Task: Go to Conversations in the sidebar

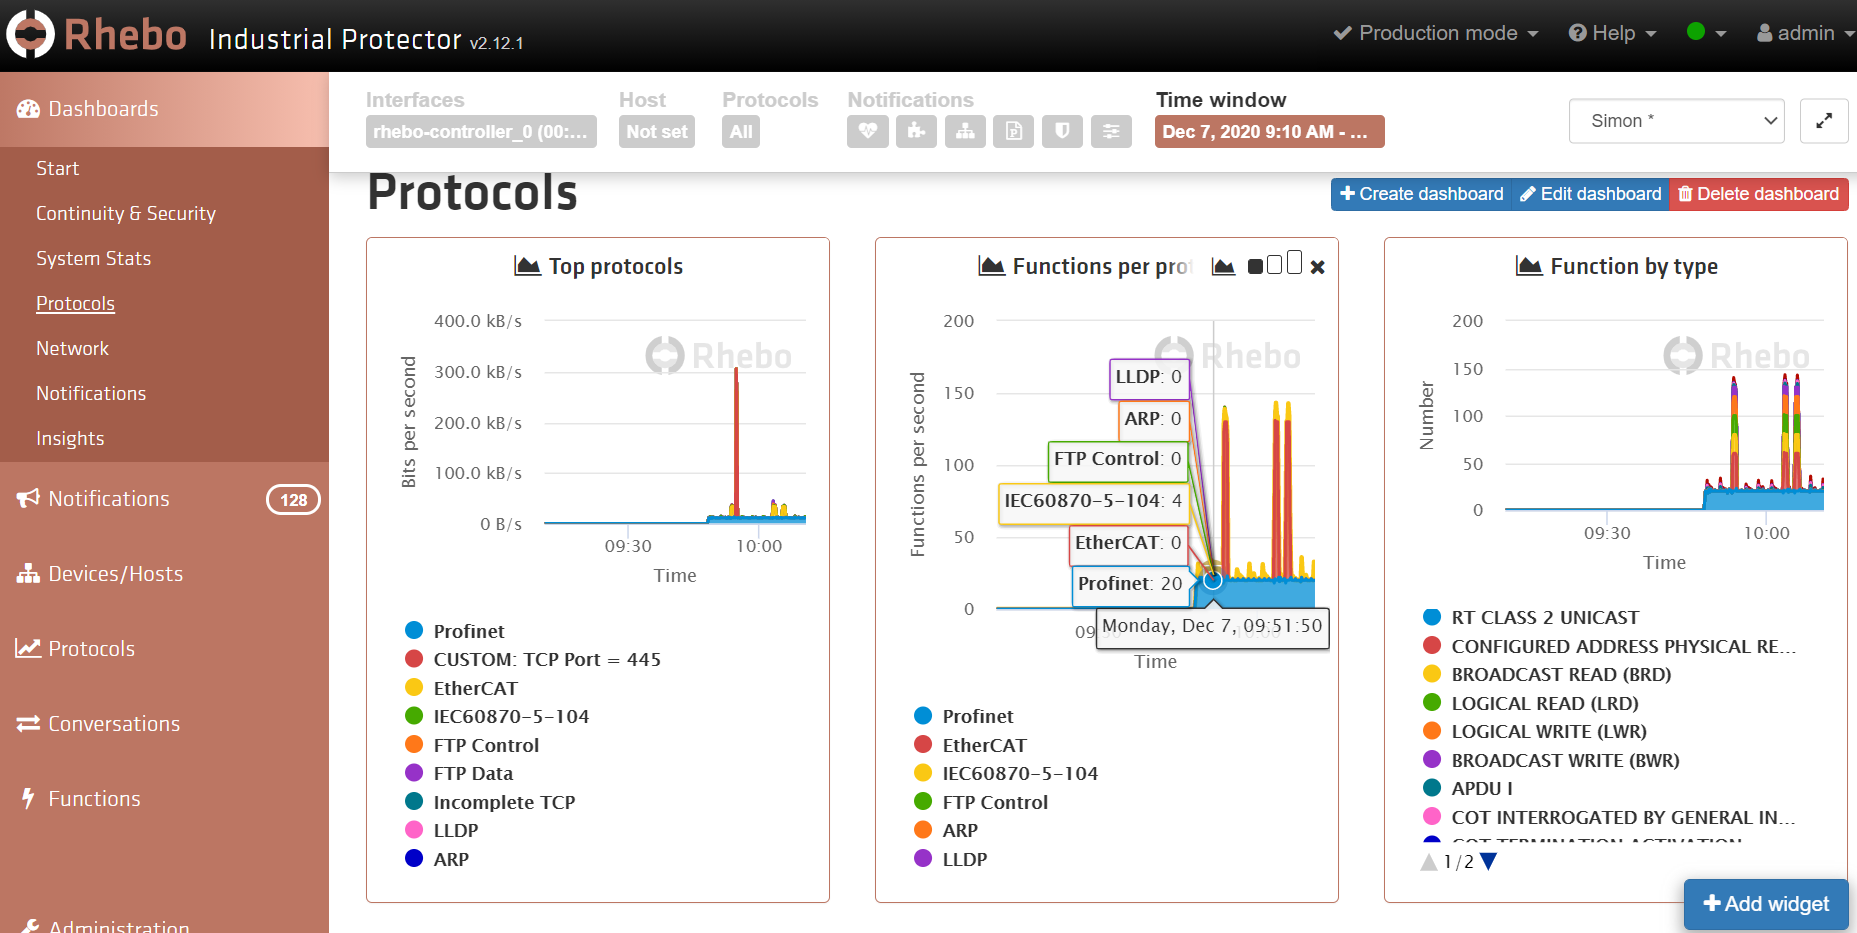Action: (114, 723)
